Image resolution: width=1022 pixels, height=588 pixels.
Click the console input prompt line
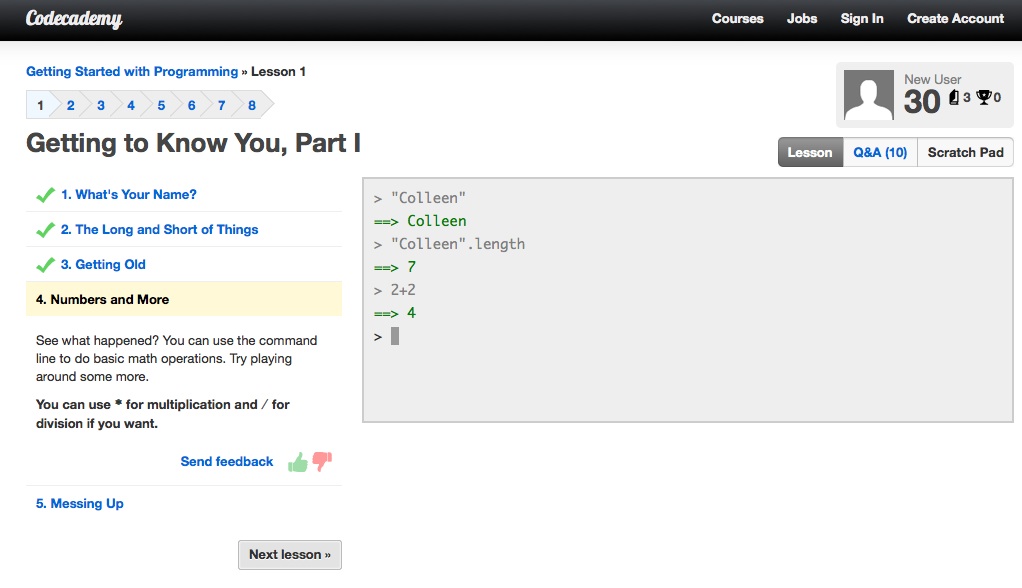pos(688,336)
